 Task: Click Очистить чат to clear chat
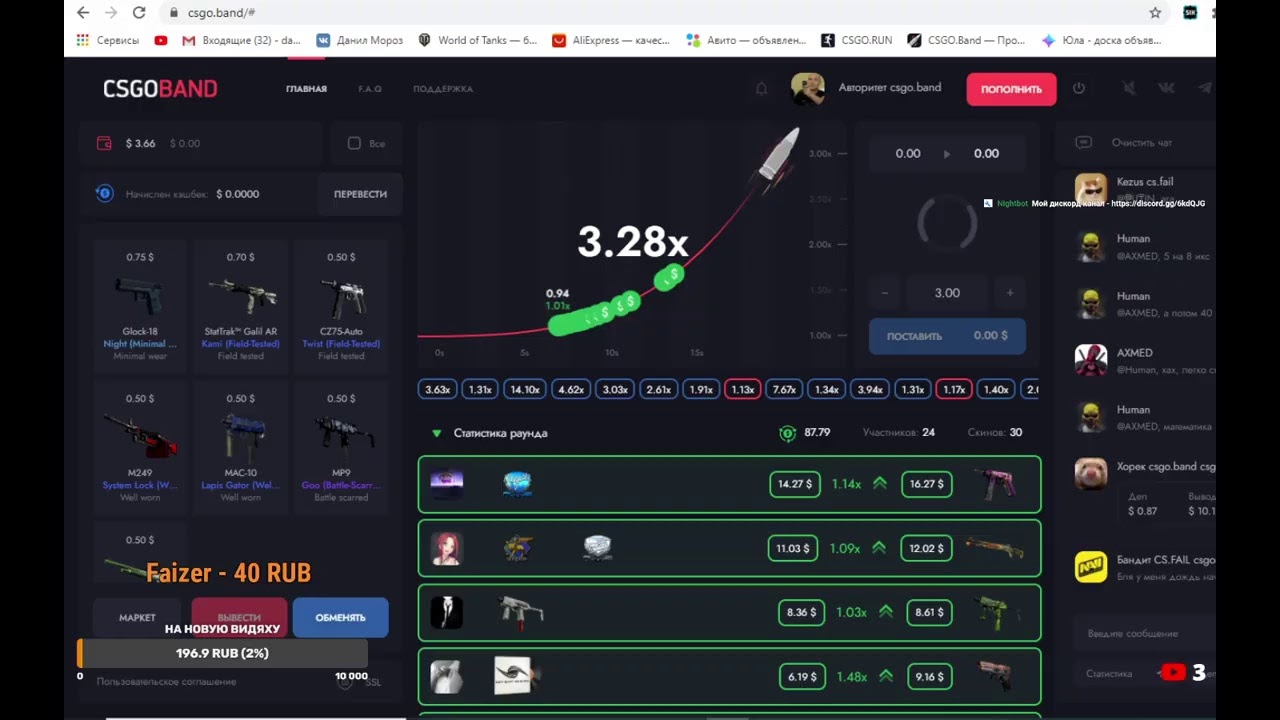pyautogui.click(x=1141, y=143)
